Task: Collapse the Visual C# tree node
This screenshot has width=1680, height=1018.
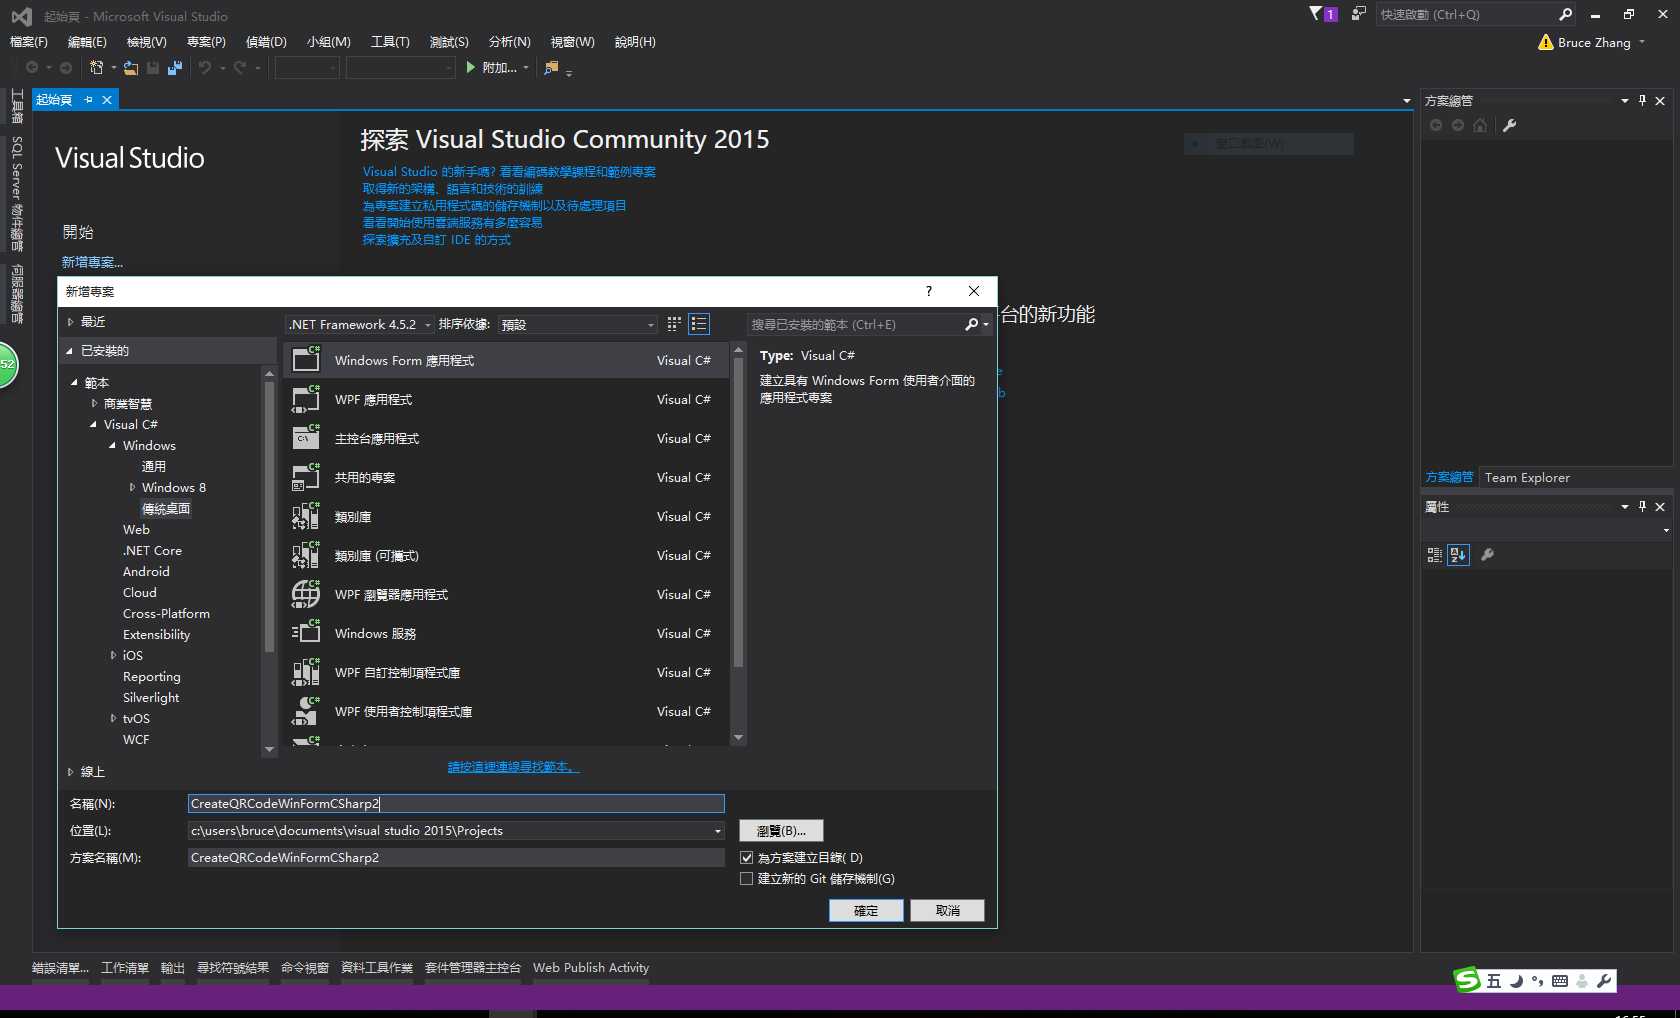Action: pyautogui.click(x=93, y=425)
